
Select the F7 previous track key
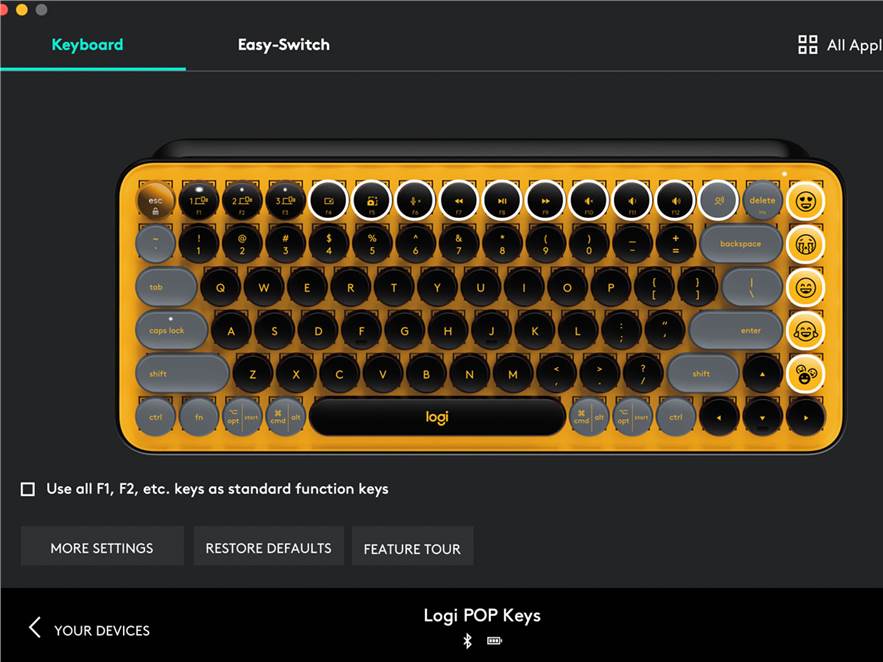458,200
